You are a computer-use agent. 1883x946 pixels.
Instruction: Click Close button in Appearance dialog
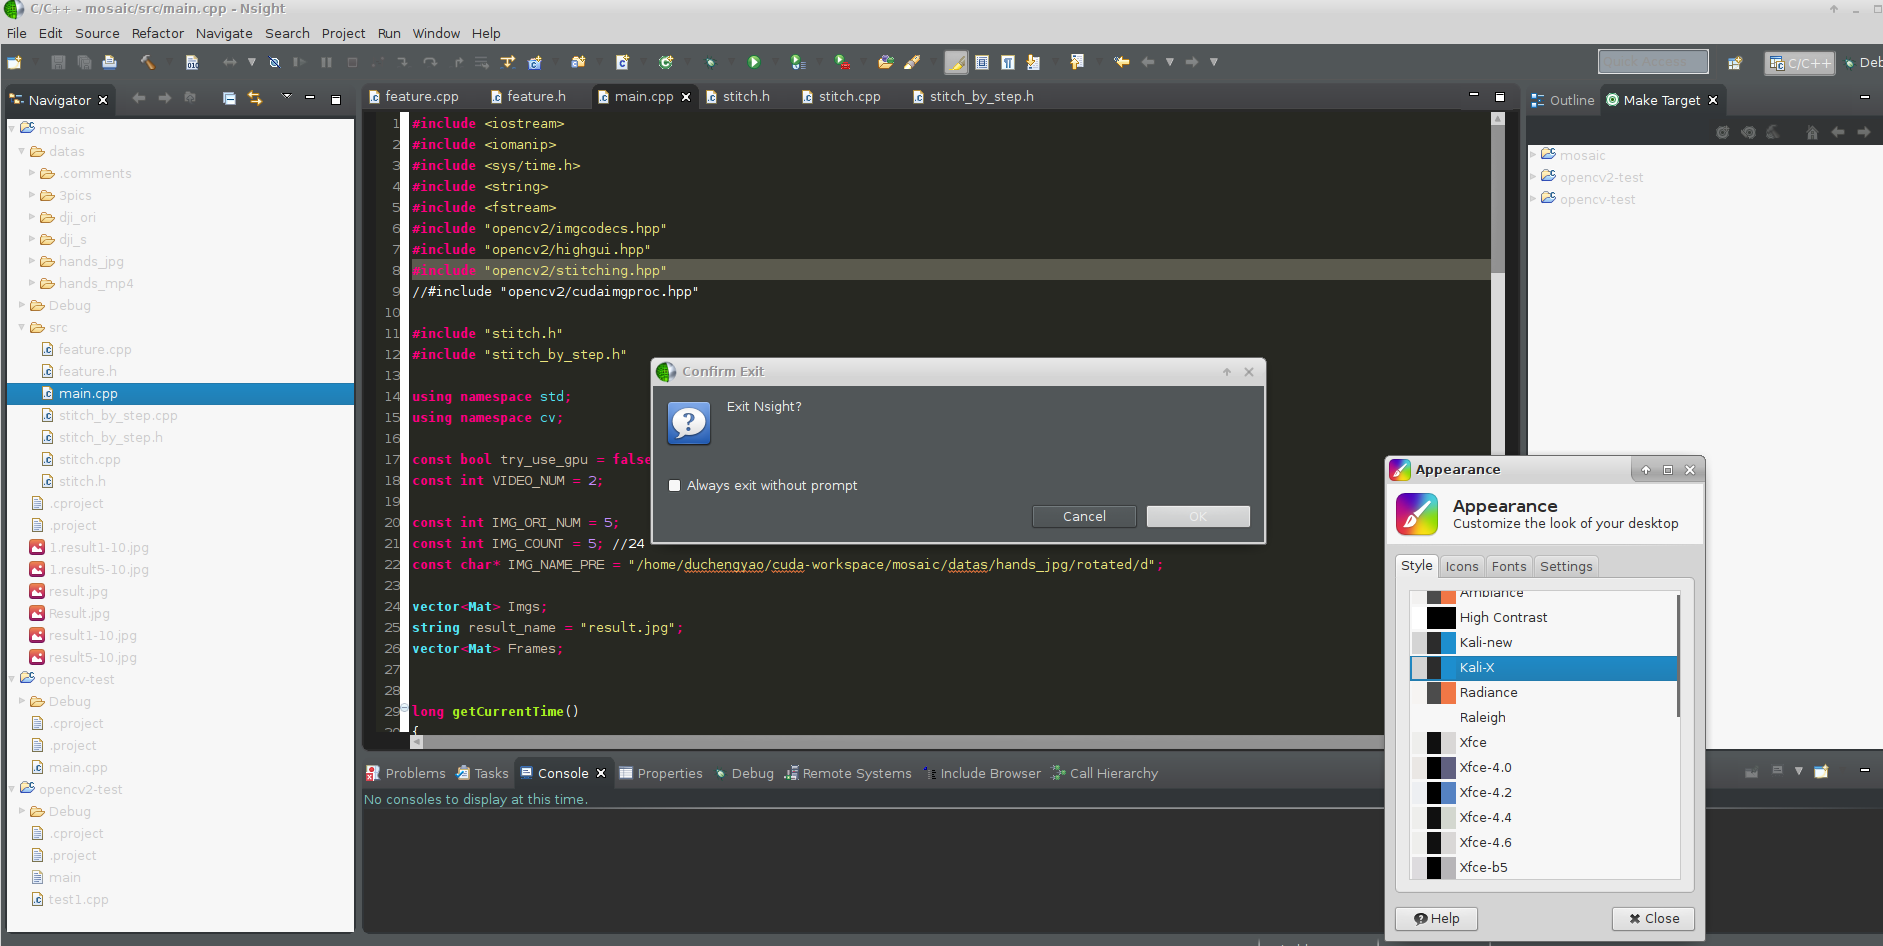coord(1654,918)
